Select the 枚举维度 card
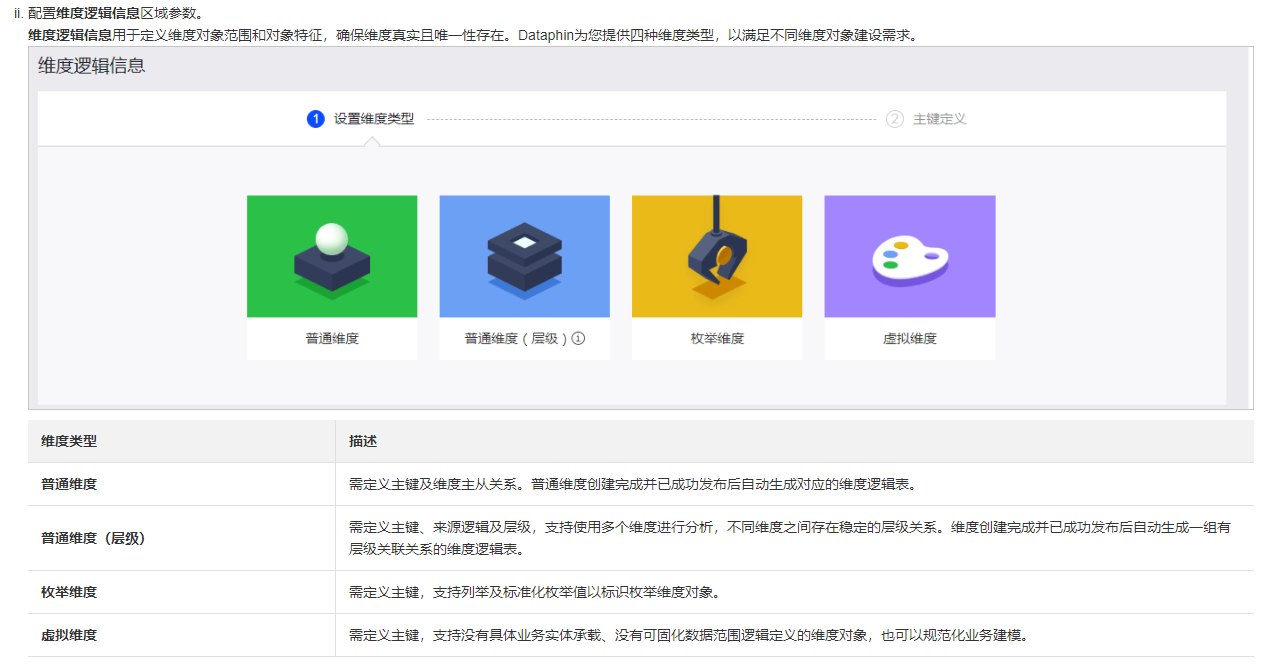 pyautogui.click(x=716, y=275)
